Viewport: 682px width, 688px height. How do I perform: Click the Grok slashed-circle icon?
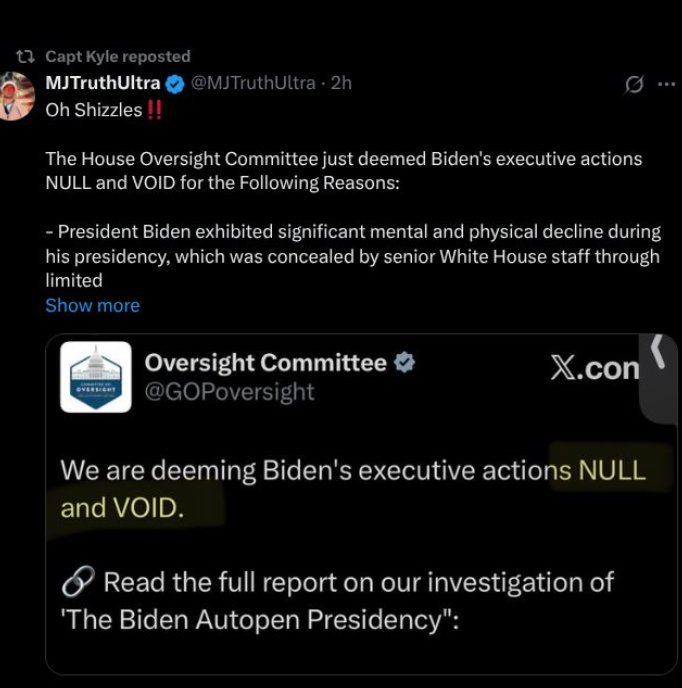(634, 85)
